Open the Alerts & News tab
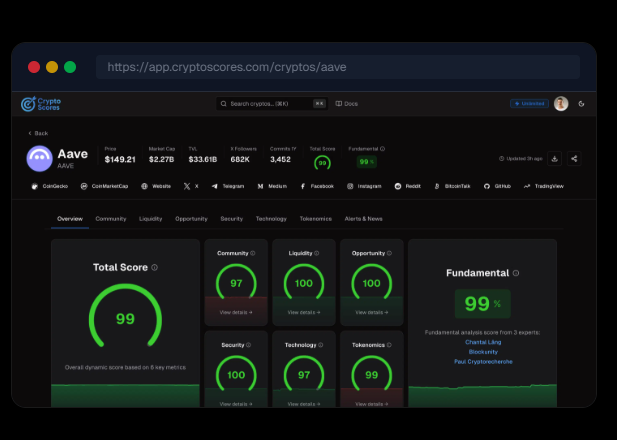Viewport: 617px width, 440px height. [362, 218]
